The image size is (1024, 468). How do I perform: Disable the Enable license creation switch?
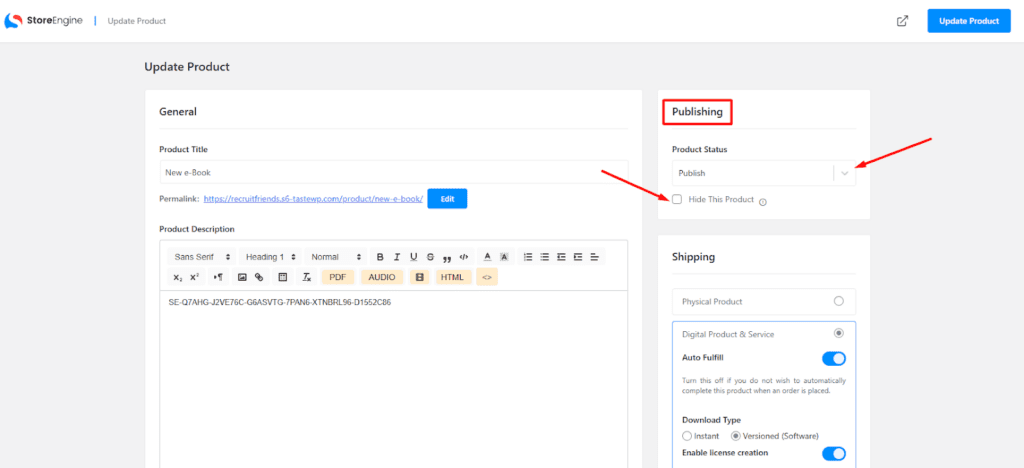(834, 454)
